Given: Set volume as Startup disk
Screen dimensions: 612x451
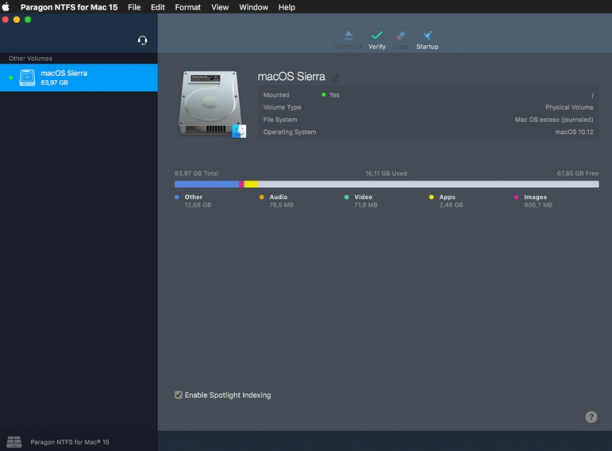Looking at the screenshot, I should click(x=427, y=40).
